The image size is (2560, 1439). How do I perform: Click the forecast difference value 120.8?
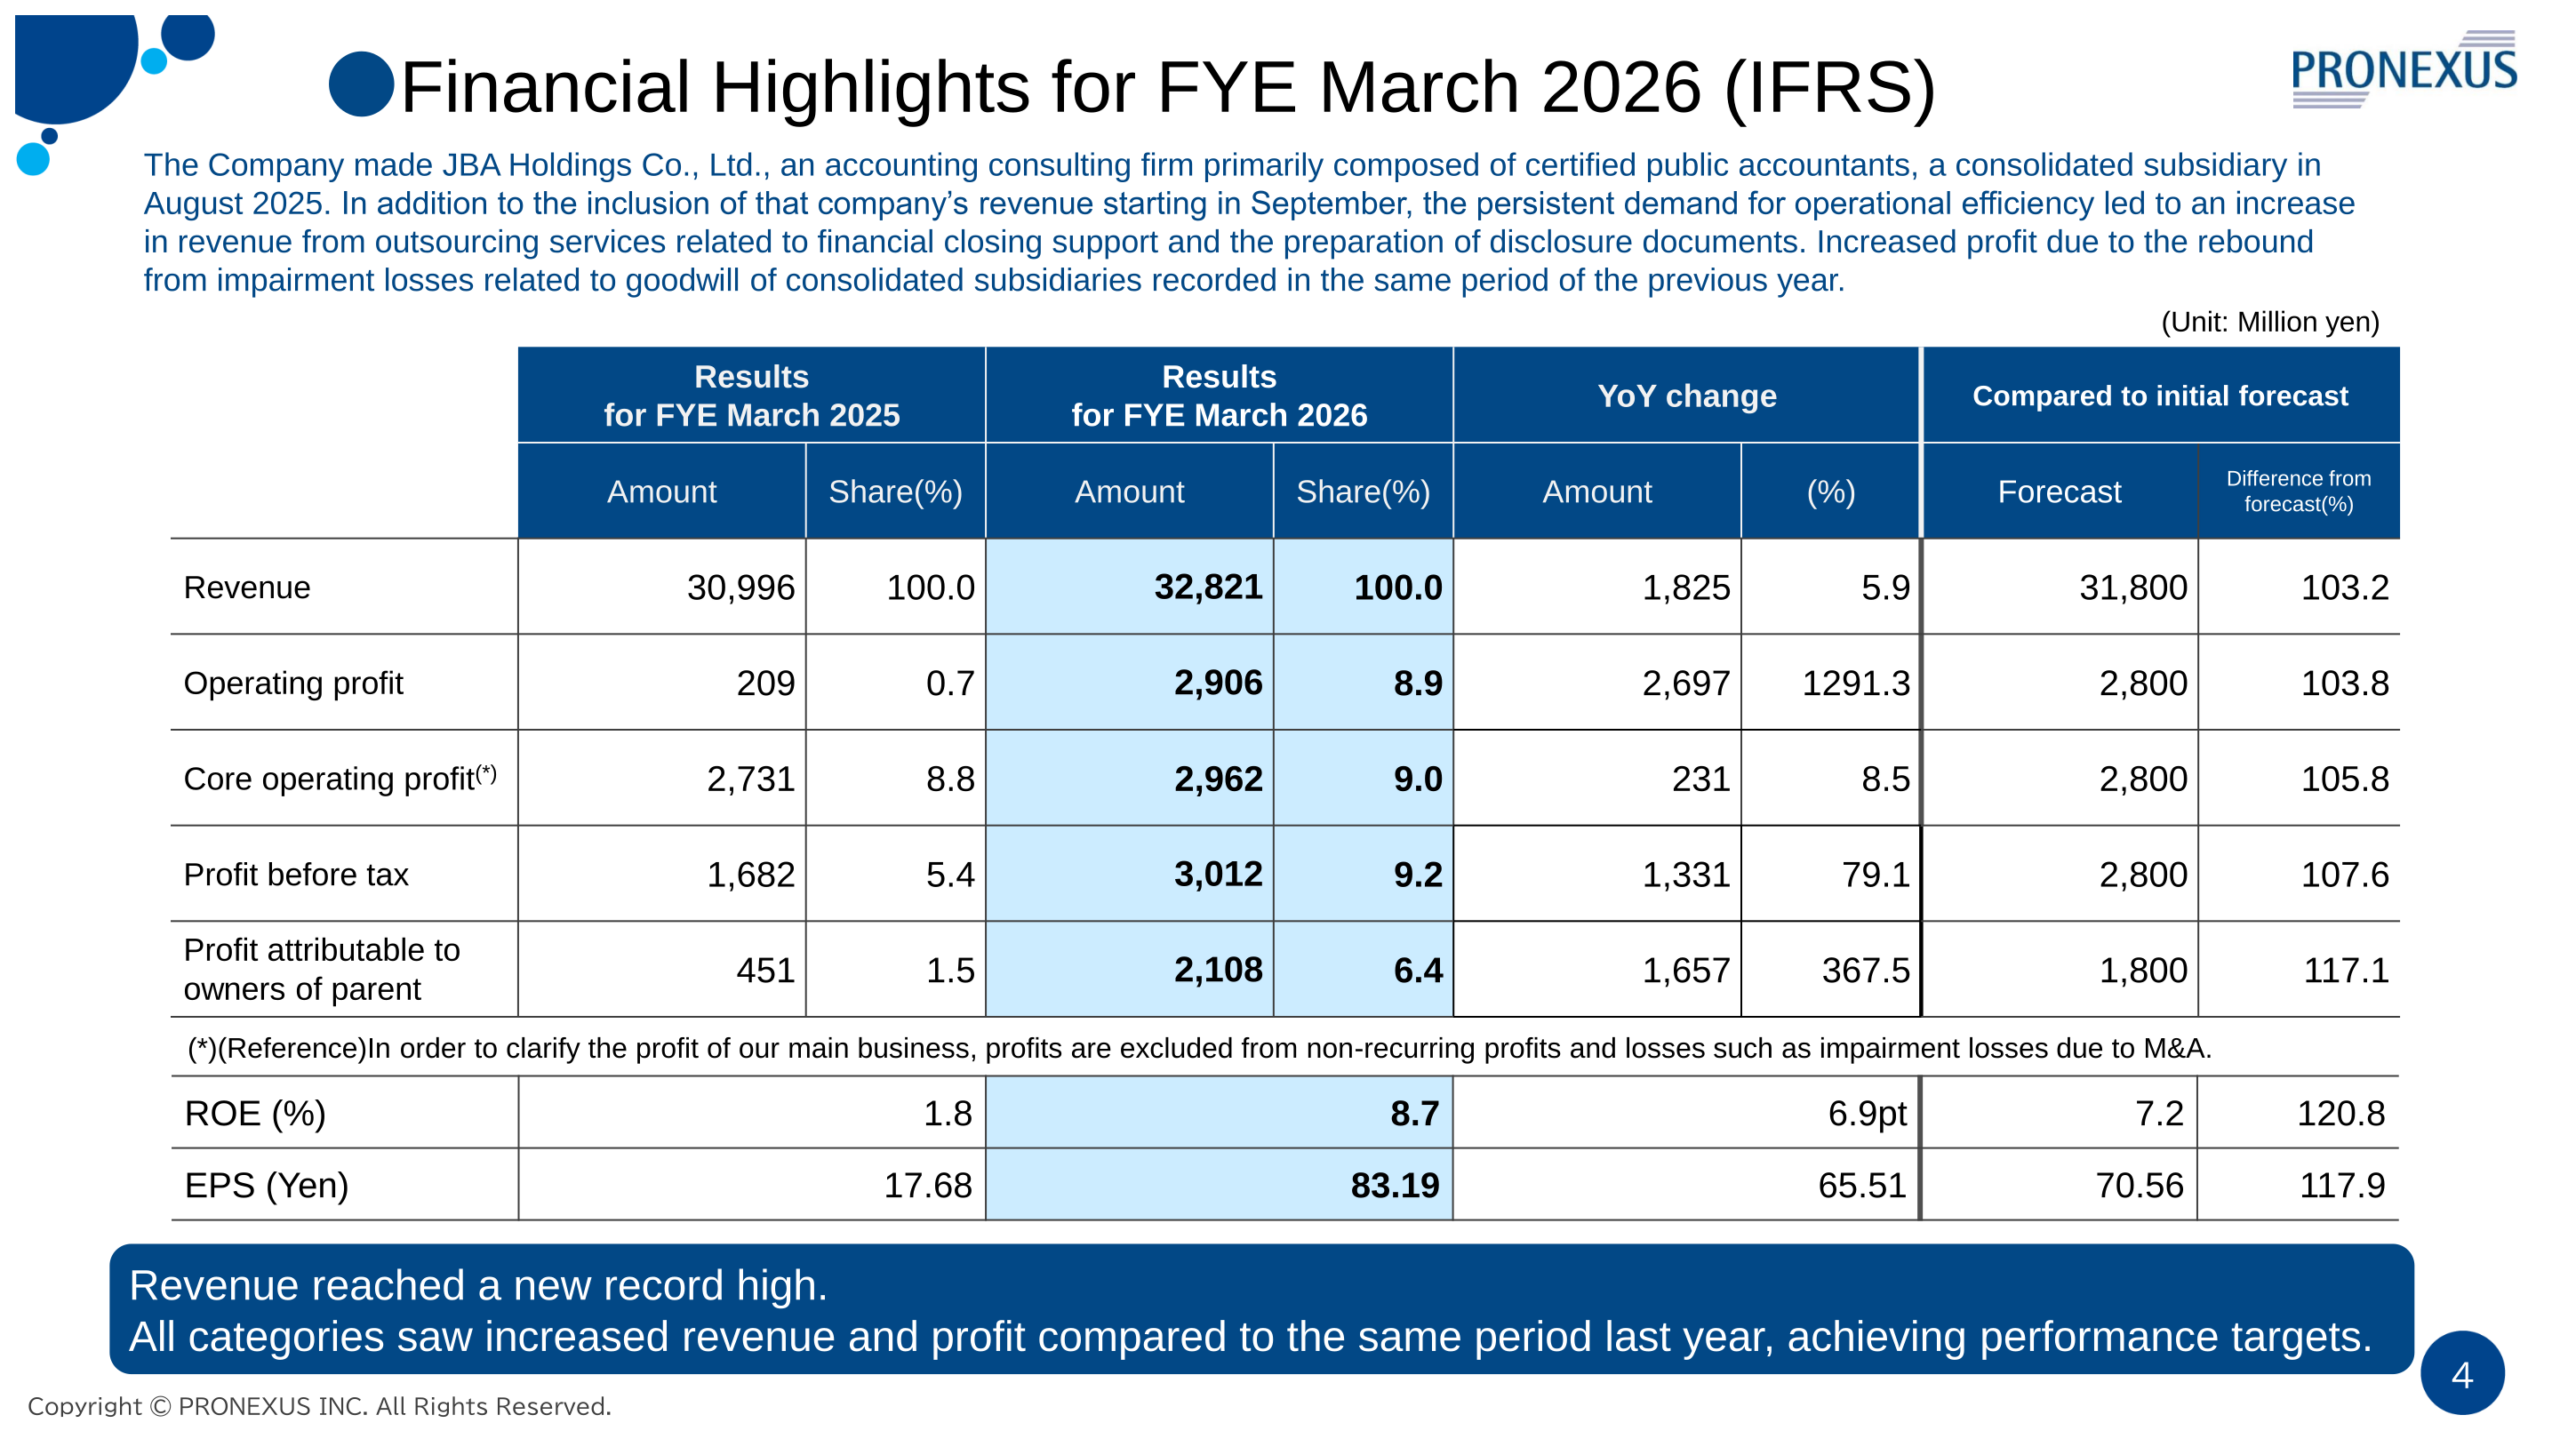point(2340,1113)
